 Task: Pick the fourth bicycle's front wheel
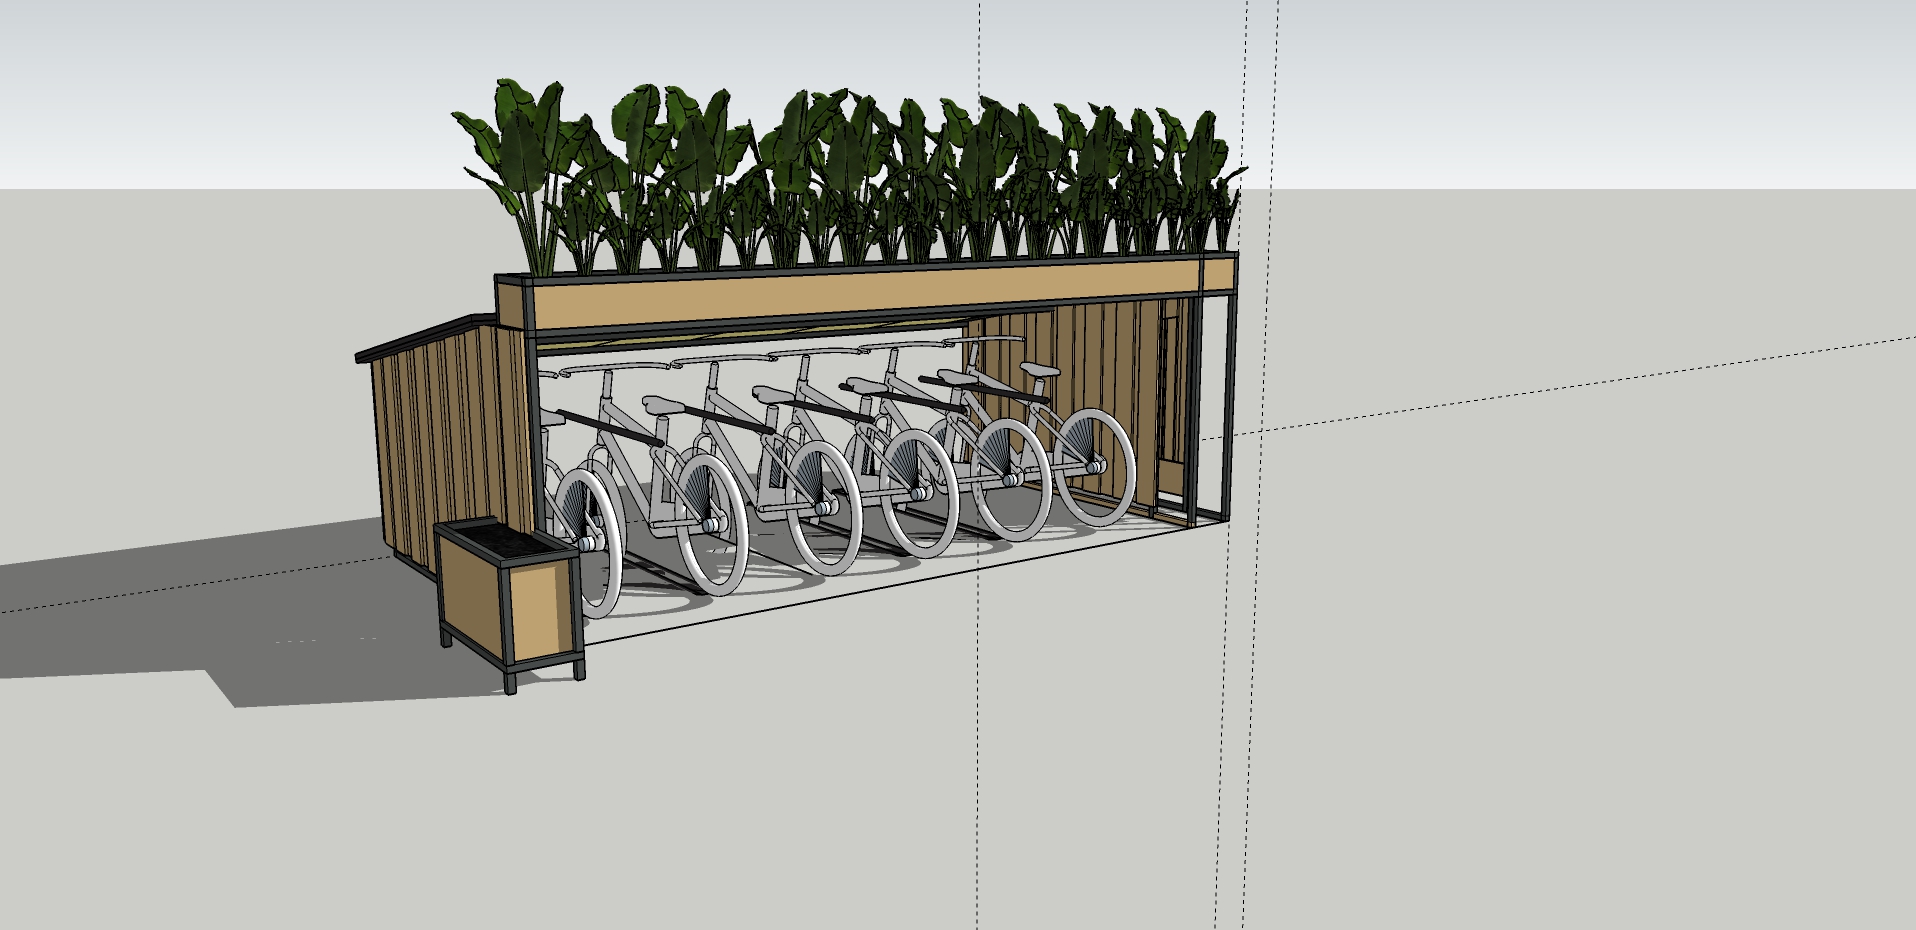point(920,492)
